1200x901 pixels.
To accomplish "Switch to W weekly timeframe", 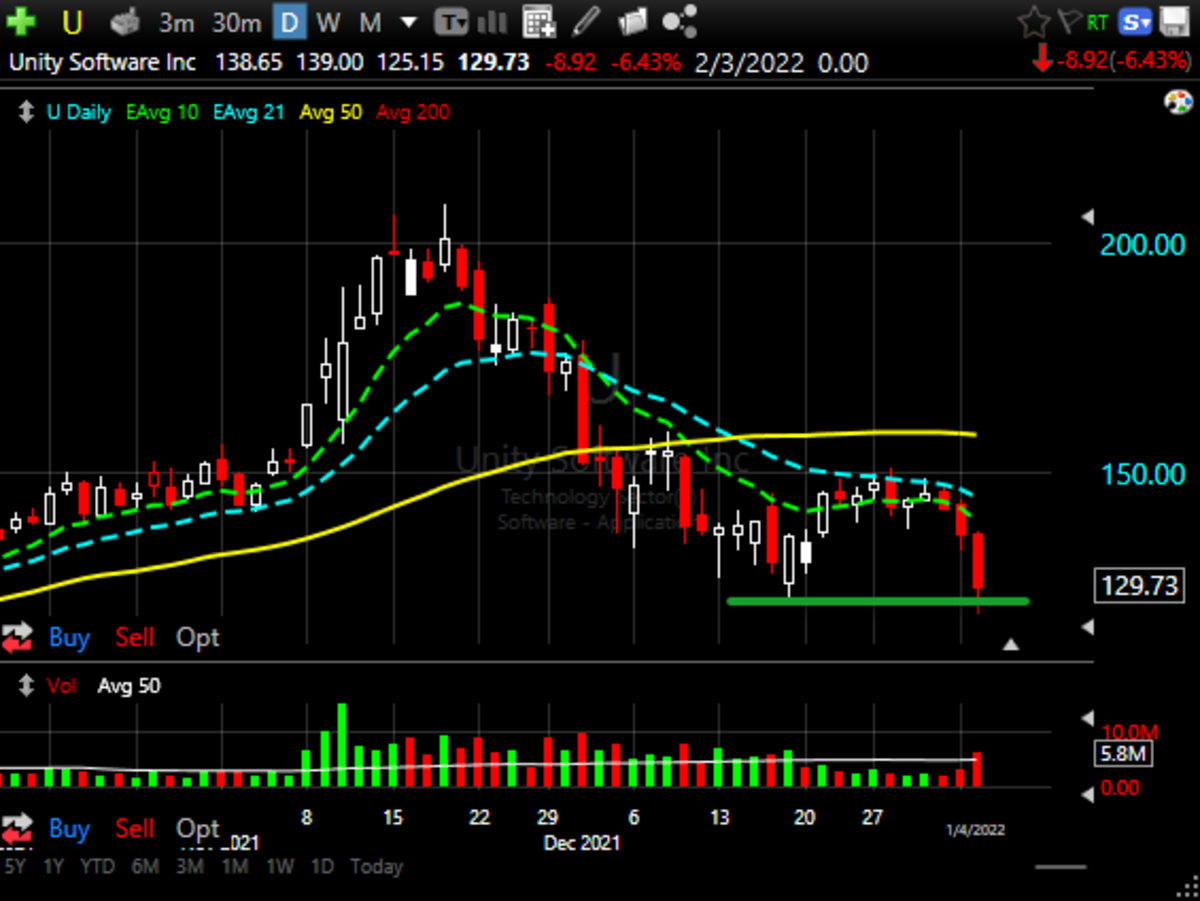I will (x=327, y=21).
